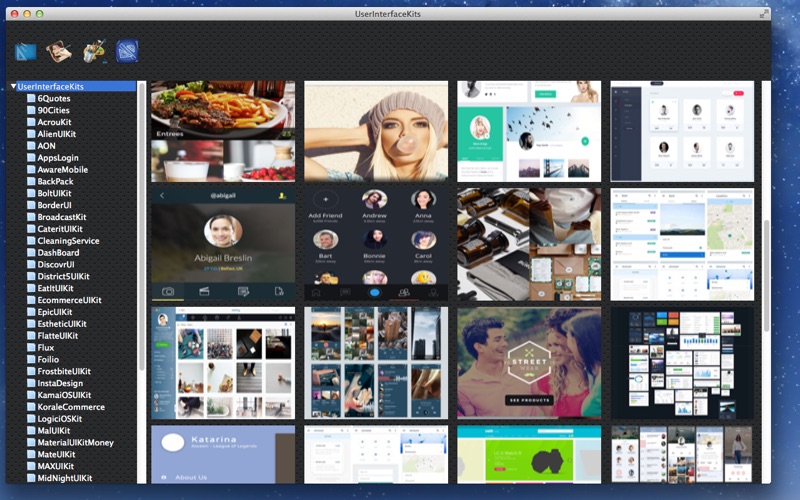Screen dimensions: 800x500
Task: Select the KoraleCommerce folder
Action: coord(70,407)
